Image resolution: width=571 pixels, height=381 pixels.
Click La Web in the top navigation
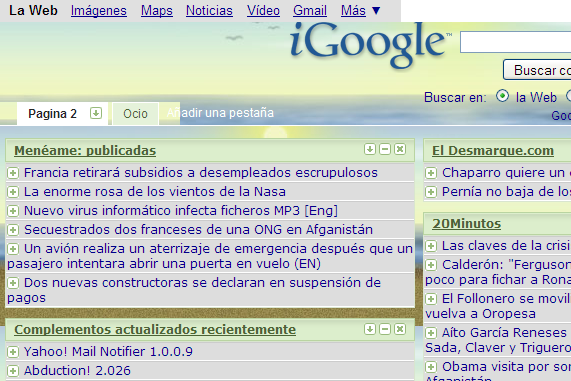tap(33, 11)
